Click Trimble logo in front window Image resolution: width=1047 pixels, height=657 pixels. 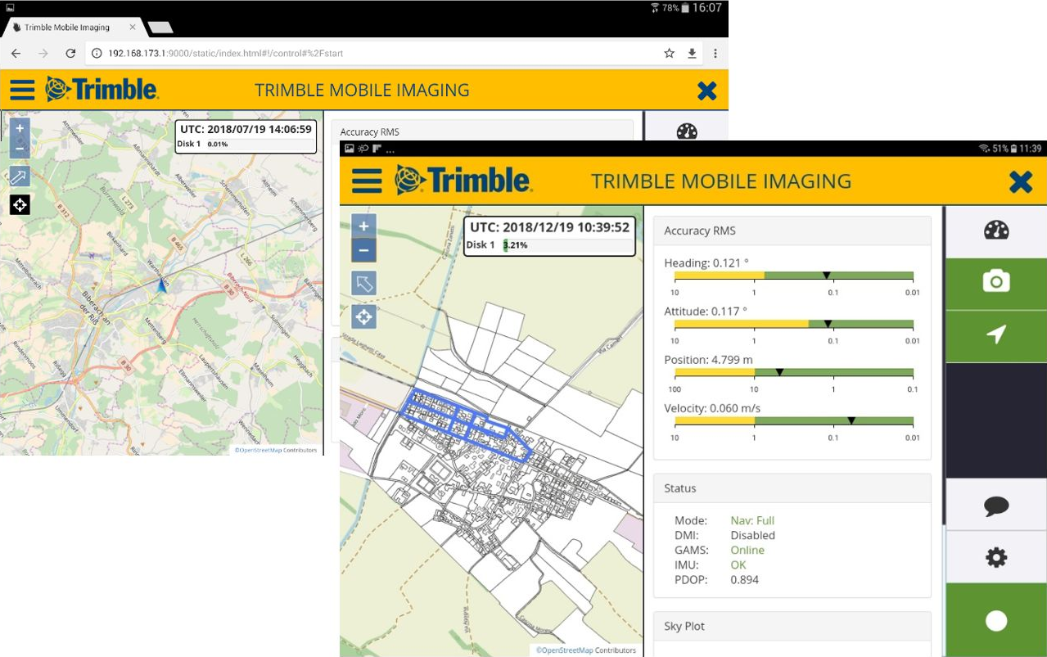[463, 180]
